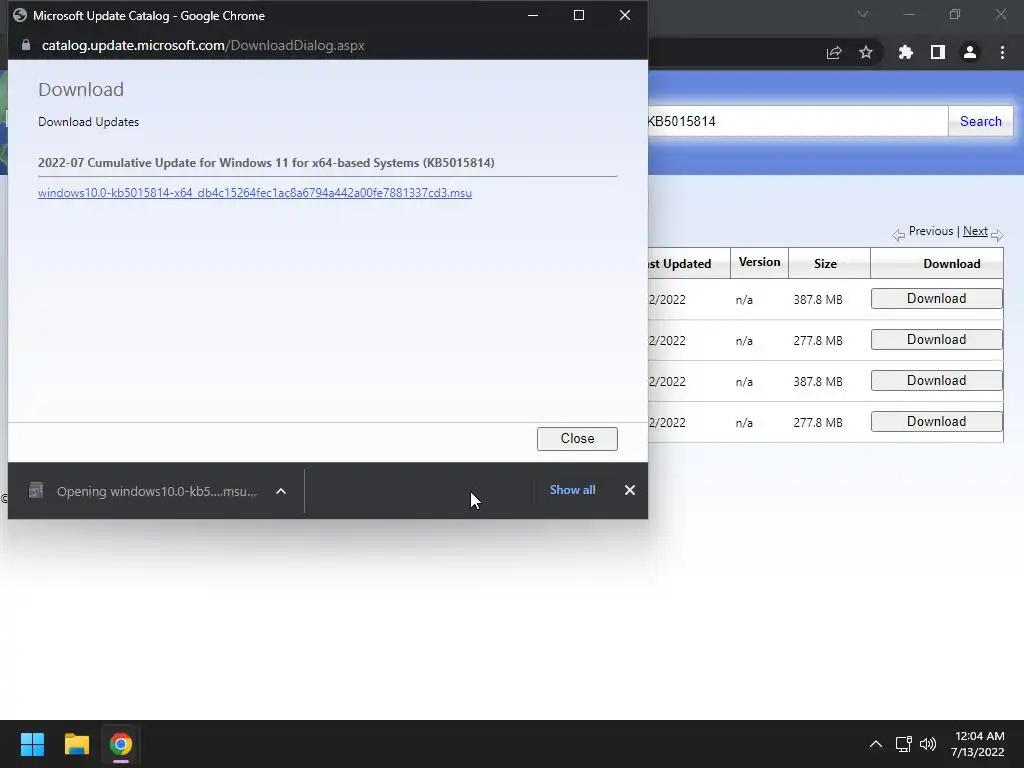1024x768 pixels.
Task: Sort by the Version column header
Action: point(760,263)
